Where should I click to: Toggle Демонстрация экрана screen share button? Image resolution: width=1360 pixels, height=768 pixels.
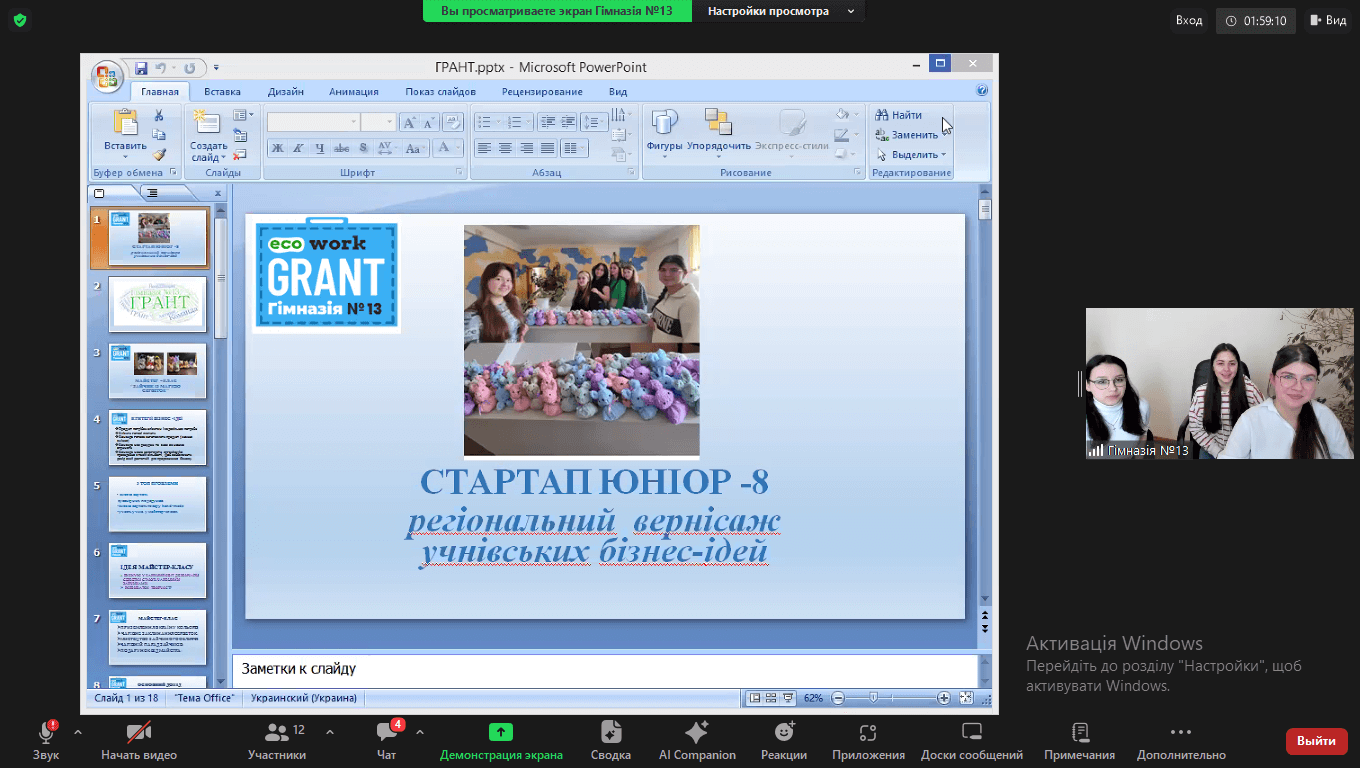[x=501, y=741]
